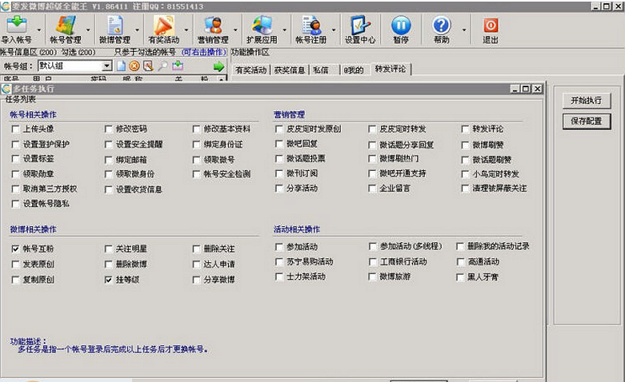The height and width of the screenshot is (382, 625).
Task: Click the green arrow icon beside account group
Action: [x=219, y=67]
